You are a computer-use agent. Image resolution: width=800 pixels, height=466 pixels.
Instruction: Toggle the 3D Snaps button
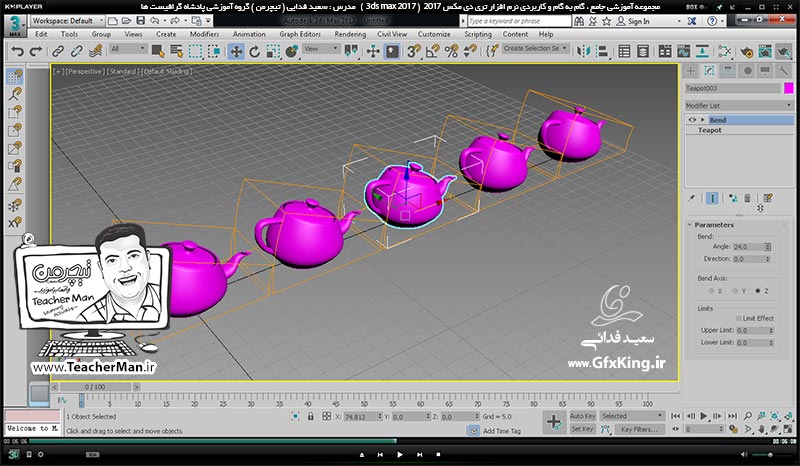(414, 51)
